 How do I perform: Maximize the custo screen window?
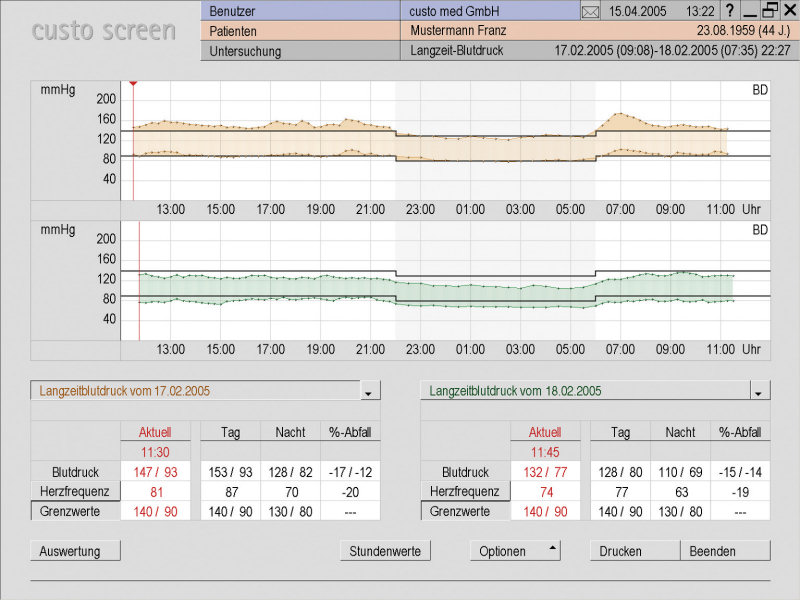769,11
